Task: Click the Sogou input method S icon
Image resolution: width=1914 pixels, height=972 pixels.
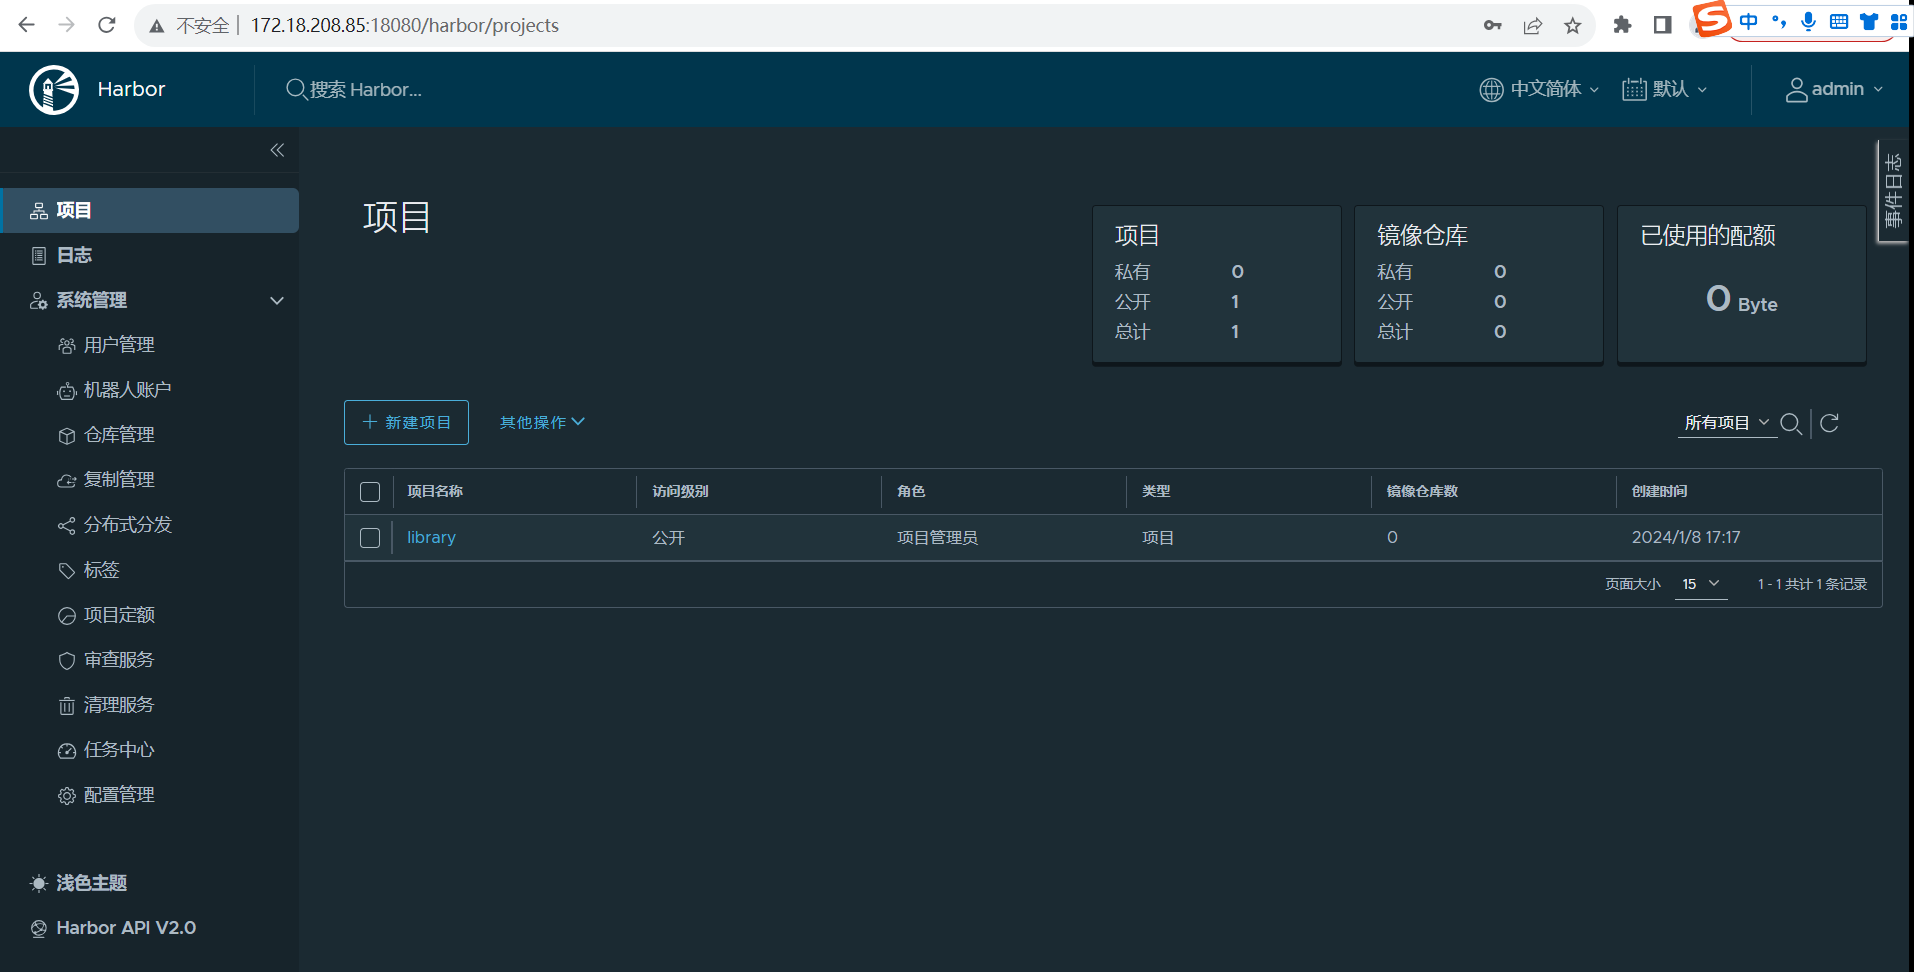Action: 1712,19
